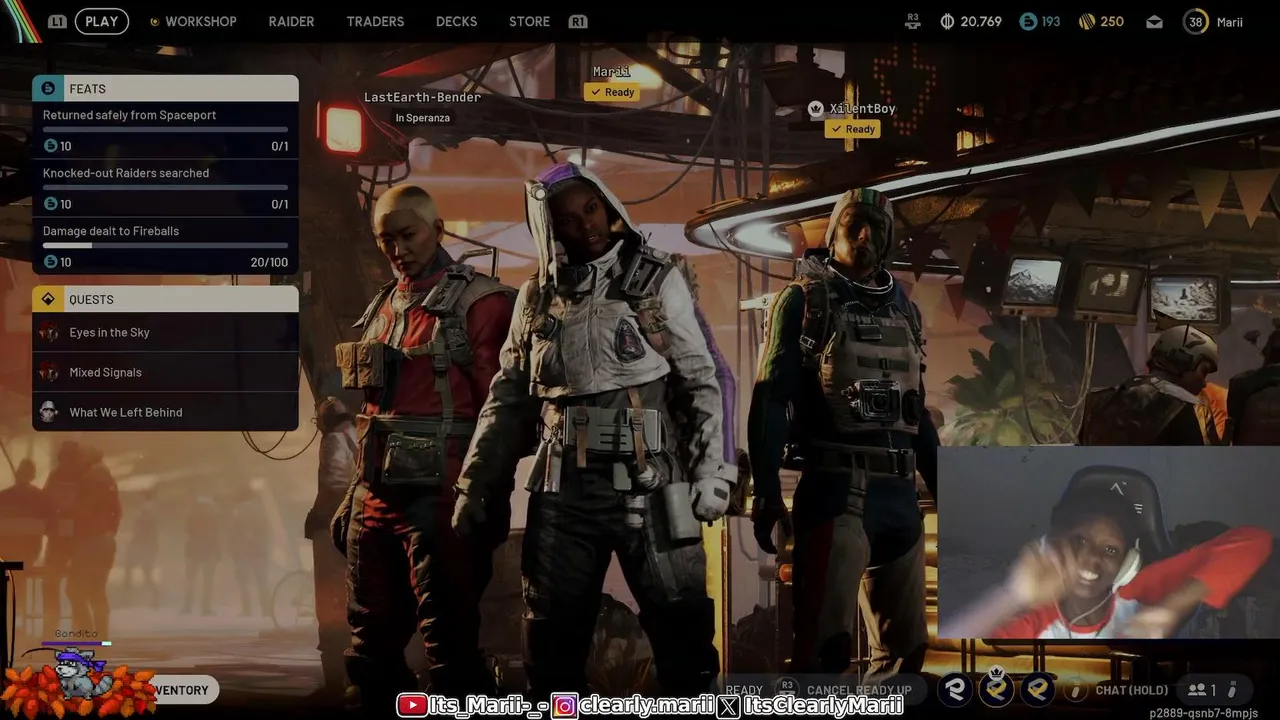Click the reward icon under Knocked-out Raiders feat

(x=51, y=204)
